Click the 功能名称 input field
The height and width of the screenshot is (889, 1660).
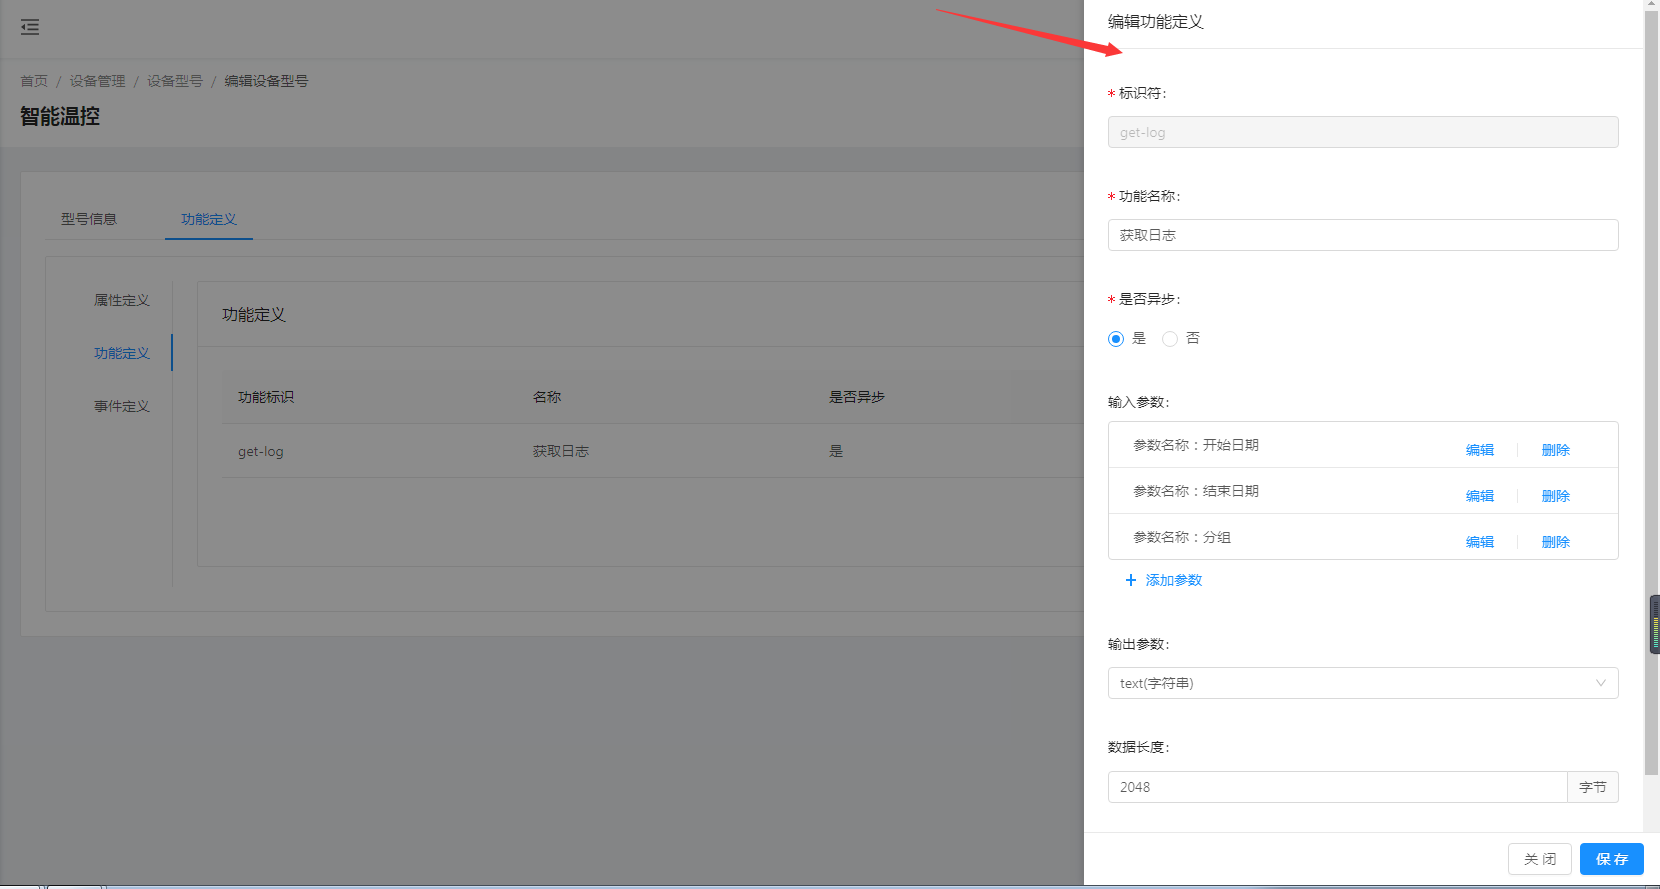[x=1363, y=235]
